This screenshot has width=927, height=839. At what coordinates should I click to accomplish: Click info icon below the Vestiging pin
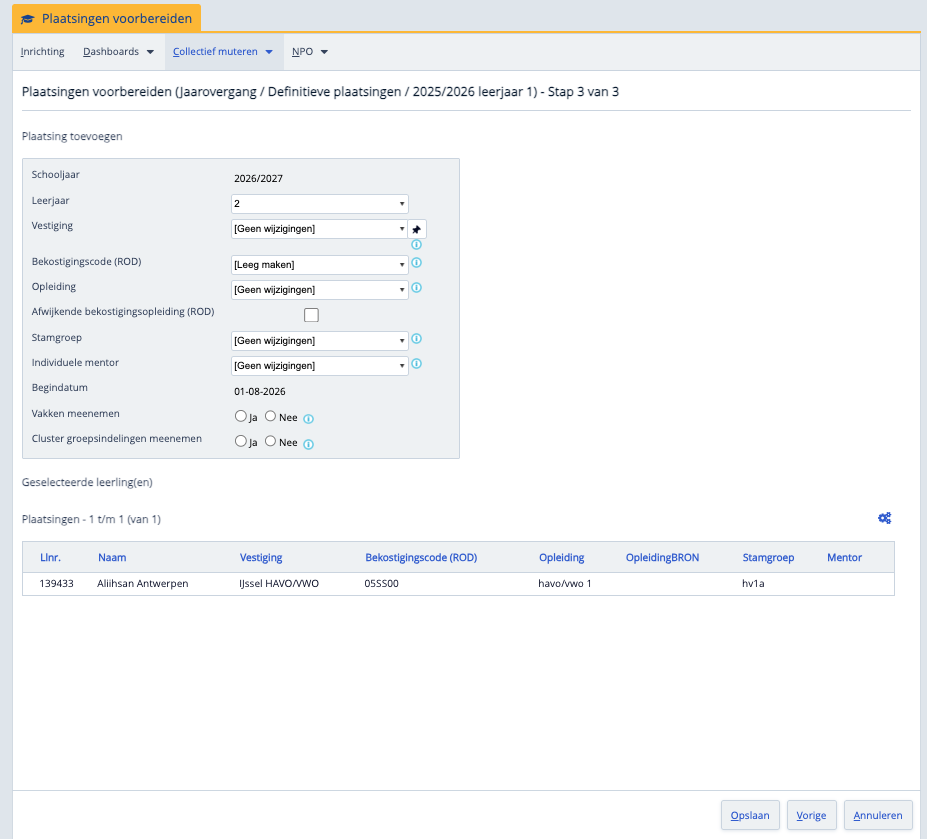pos(416,245)
